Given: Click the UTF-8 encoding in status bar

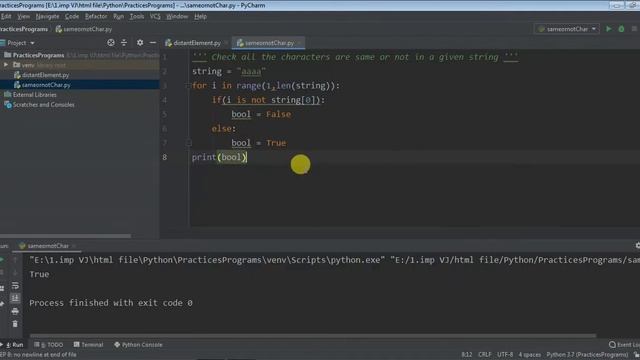Looking at the screenshot, I should click(x=505, y=355).
